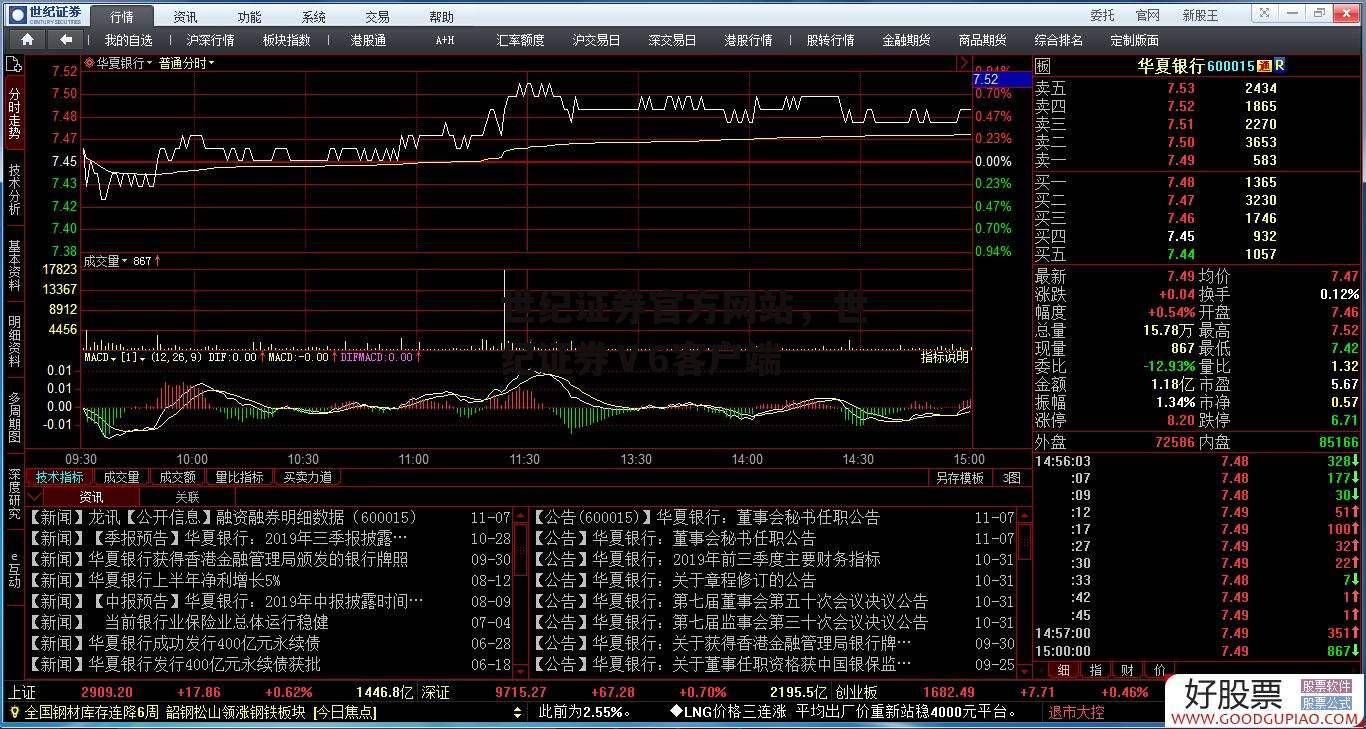The image size is (1366, 729).
Task: Click the fullscreen icon in title bar
Action: click(1264, 15)
